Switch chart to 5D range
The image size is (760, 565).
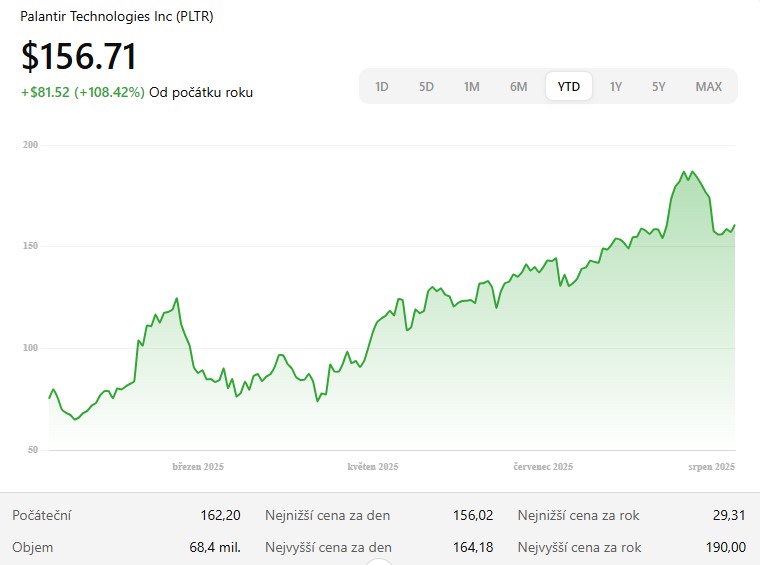click(426, 86)
